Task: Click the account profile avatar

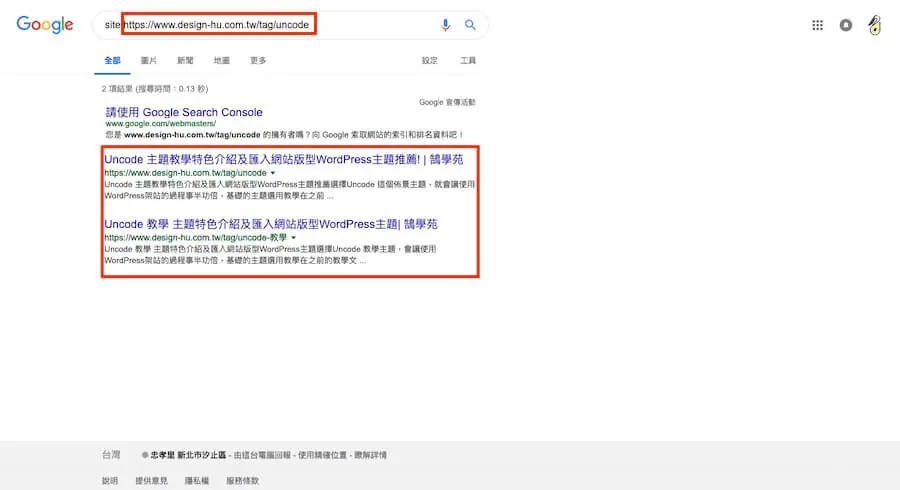Action: [874, 25]
